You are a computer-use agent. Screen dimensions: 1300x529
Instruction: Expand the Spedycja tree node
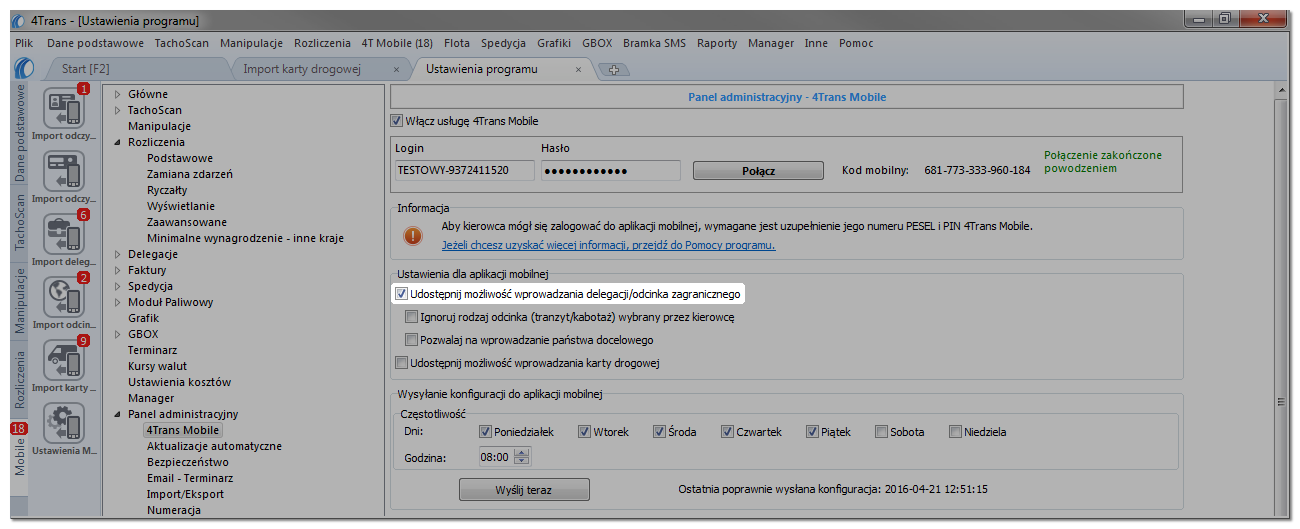point(118,286)
